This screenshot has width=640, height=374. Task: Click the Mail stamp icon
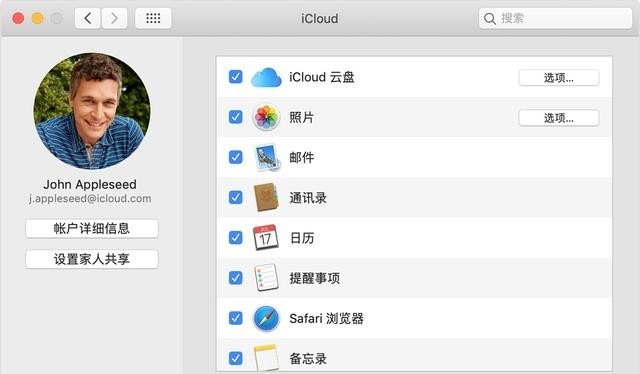click(267, 157)
